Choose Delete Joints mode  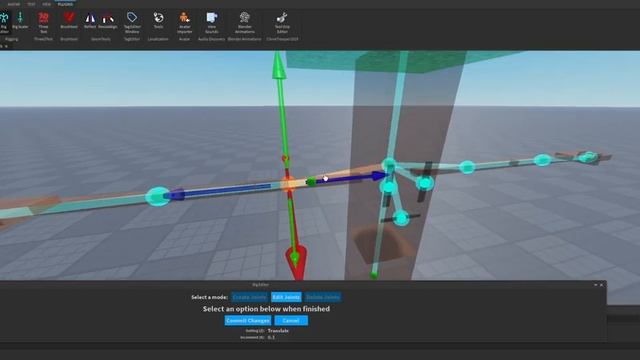322,297
